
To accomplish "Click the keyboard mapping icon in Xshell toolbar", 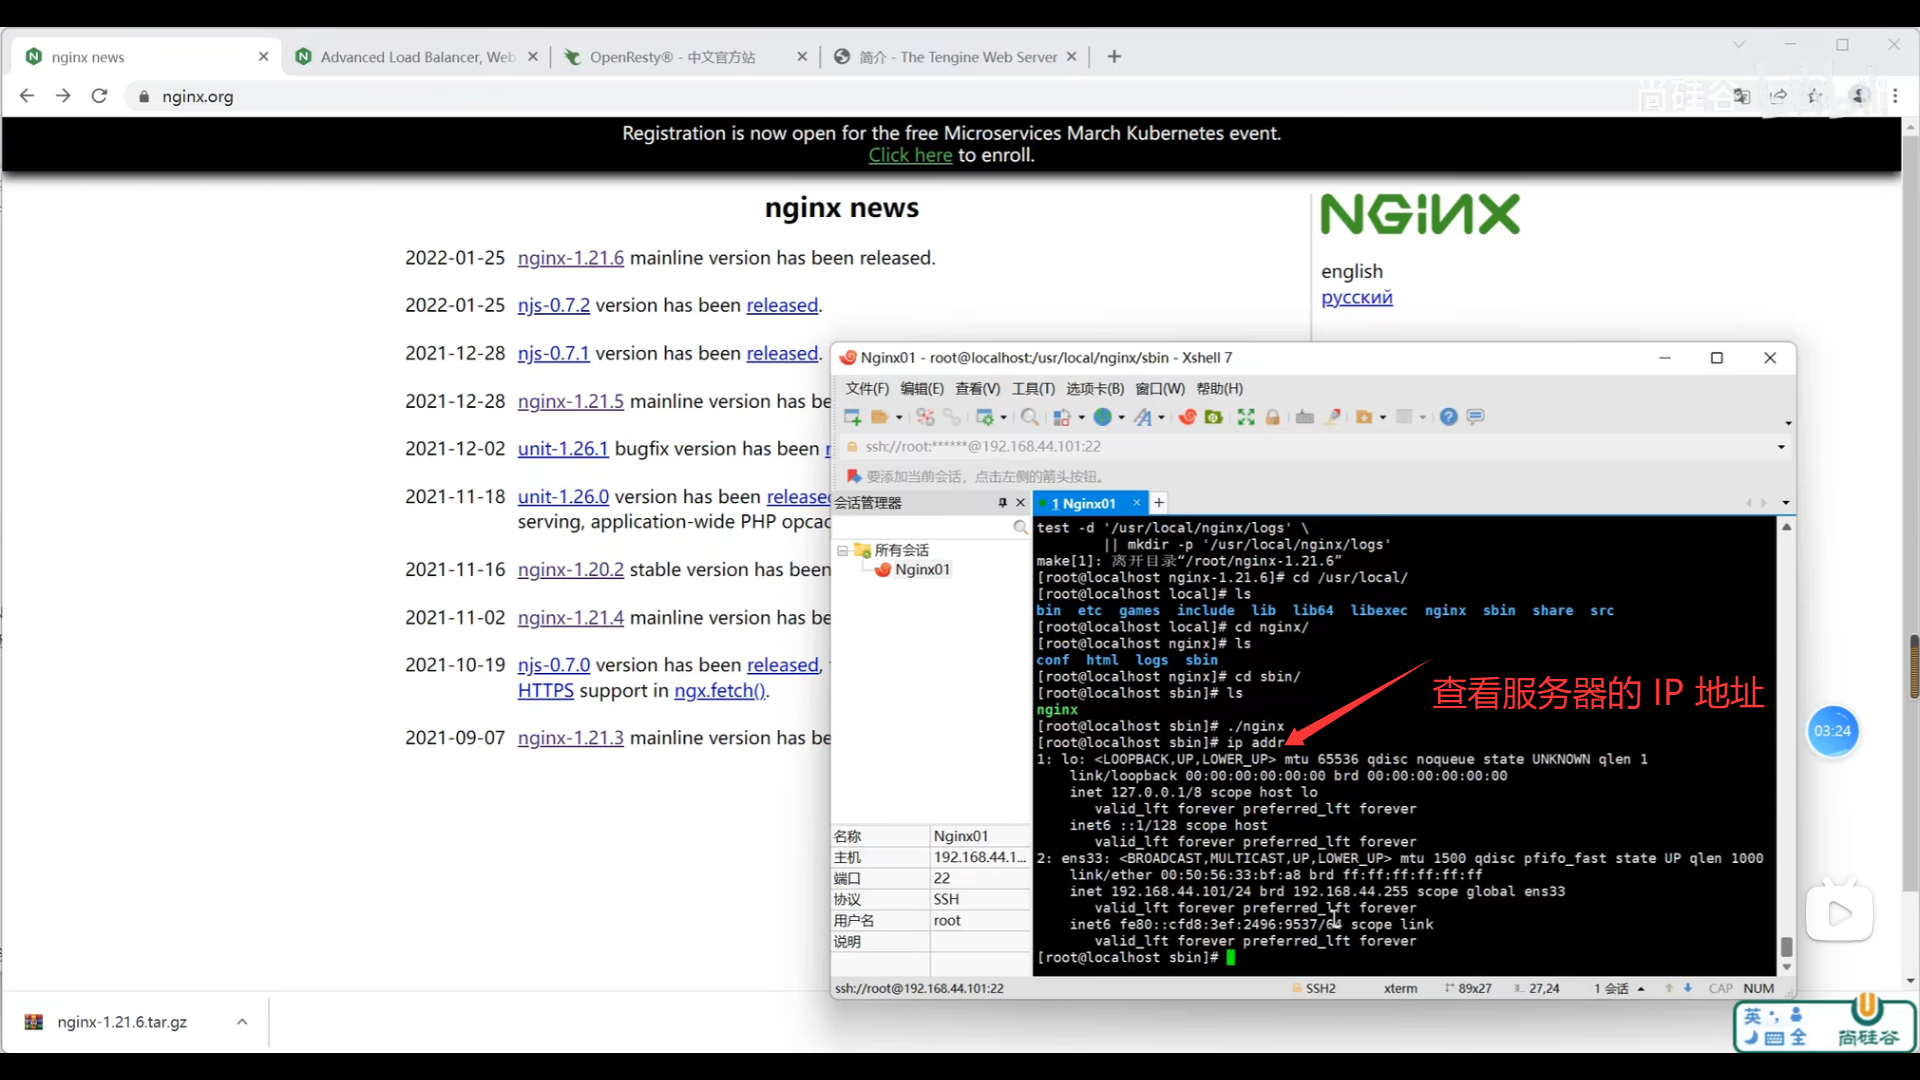I will point(1305,417).
